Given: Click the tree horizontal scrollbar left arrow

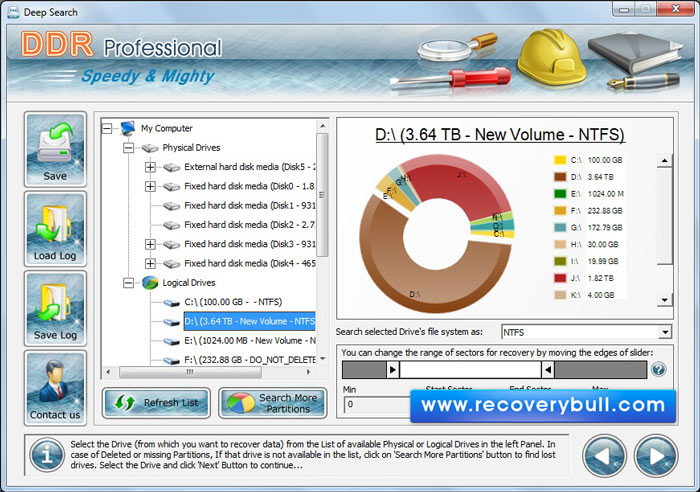Looking at the screenshot, I should click(108, 371).
